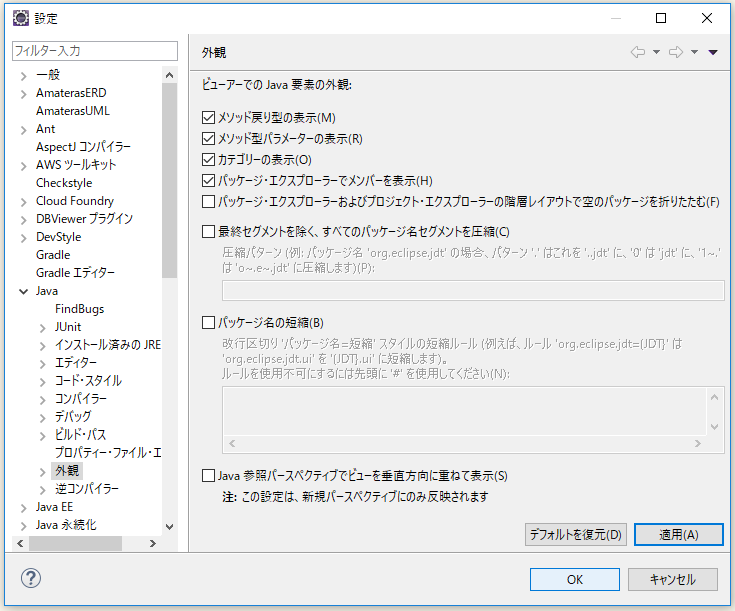Expand the エディター node arrow

[43, 364]
